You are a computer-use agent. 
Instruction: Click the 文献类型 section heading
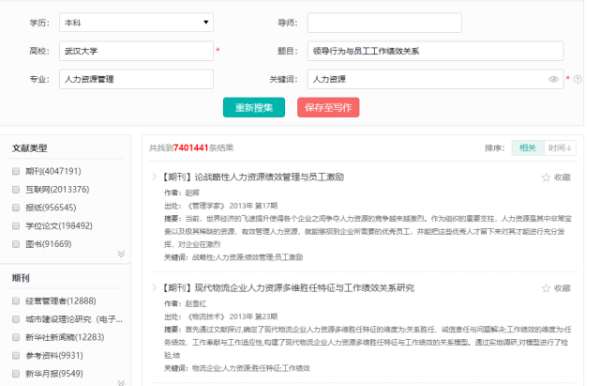tap(29, 148)
